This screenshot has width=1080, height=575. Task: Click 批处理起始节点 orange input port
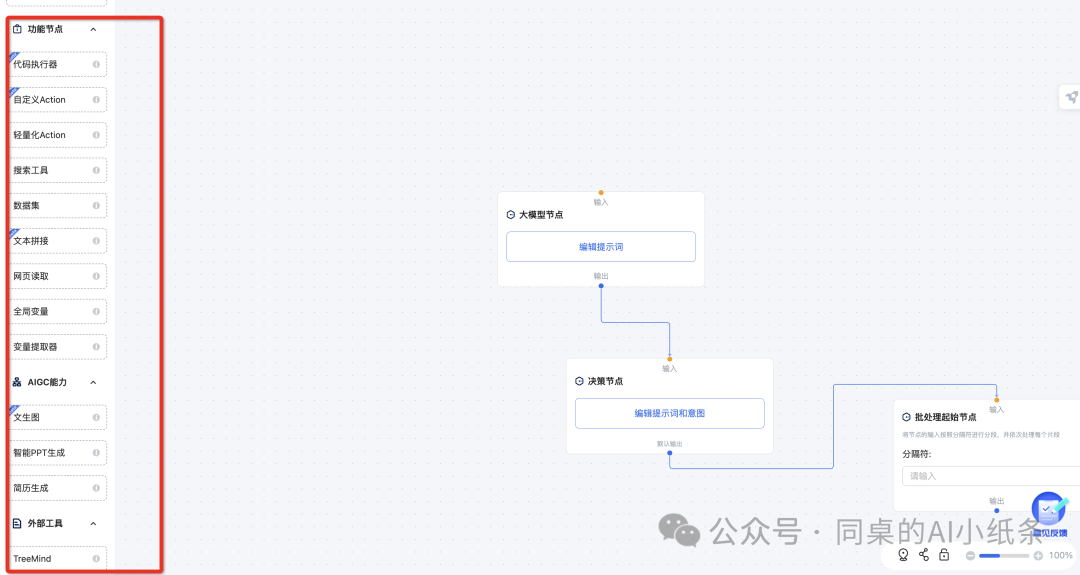(997, 400)
